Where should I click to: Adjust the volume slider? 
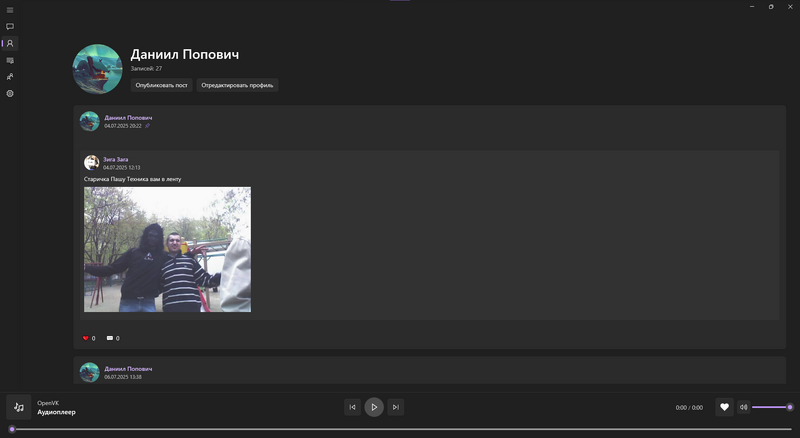click(x=771, y=407)
